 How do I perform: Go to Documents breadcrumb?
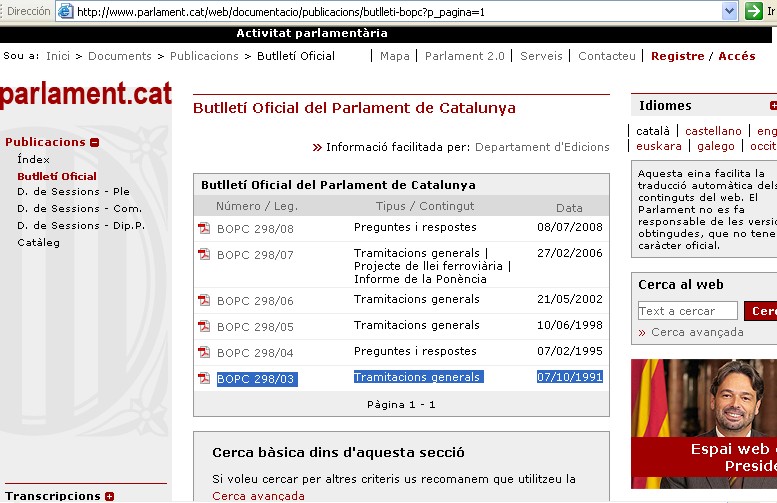point(120,56)
